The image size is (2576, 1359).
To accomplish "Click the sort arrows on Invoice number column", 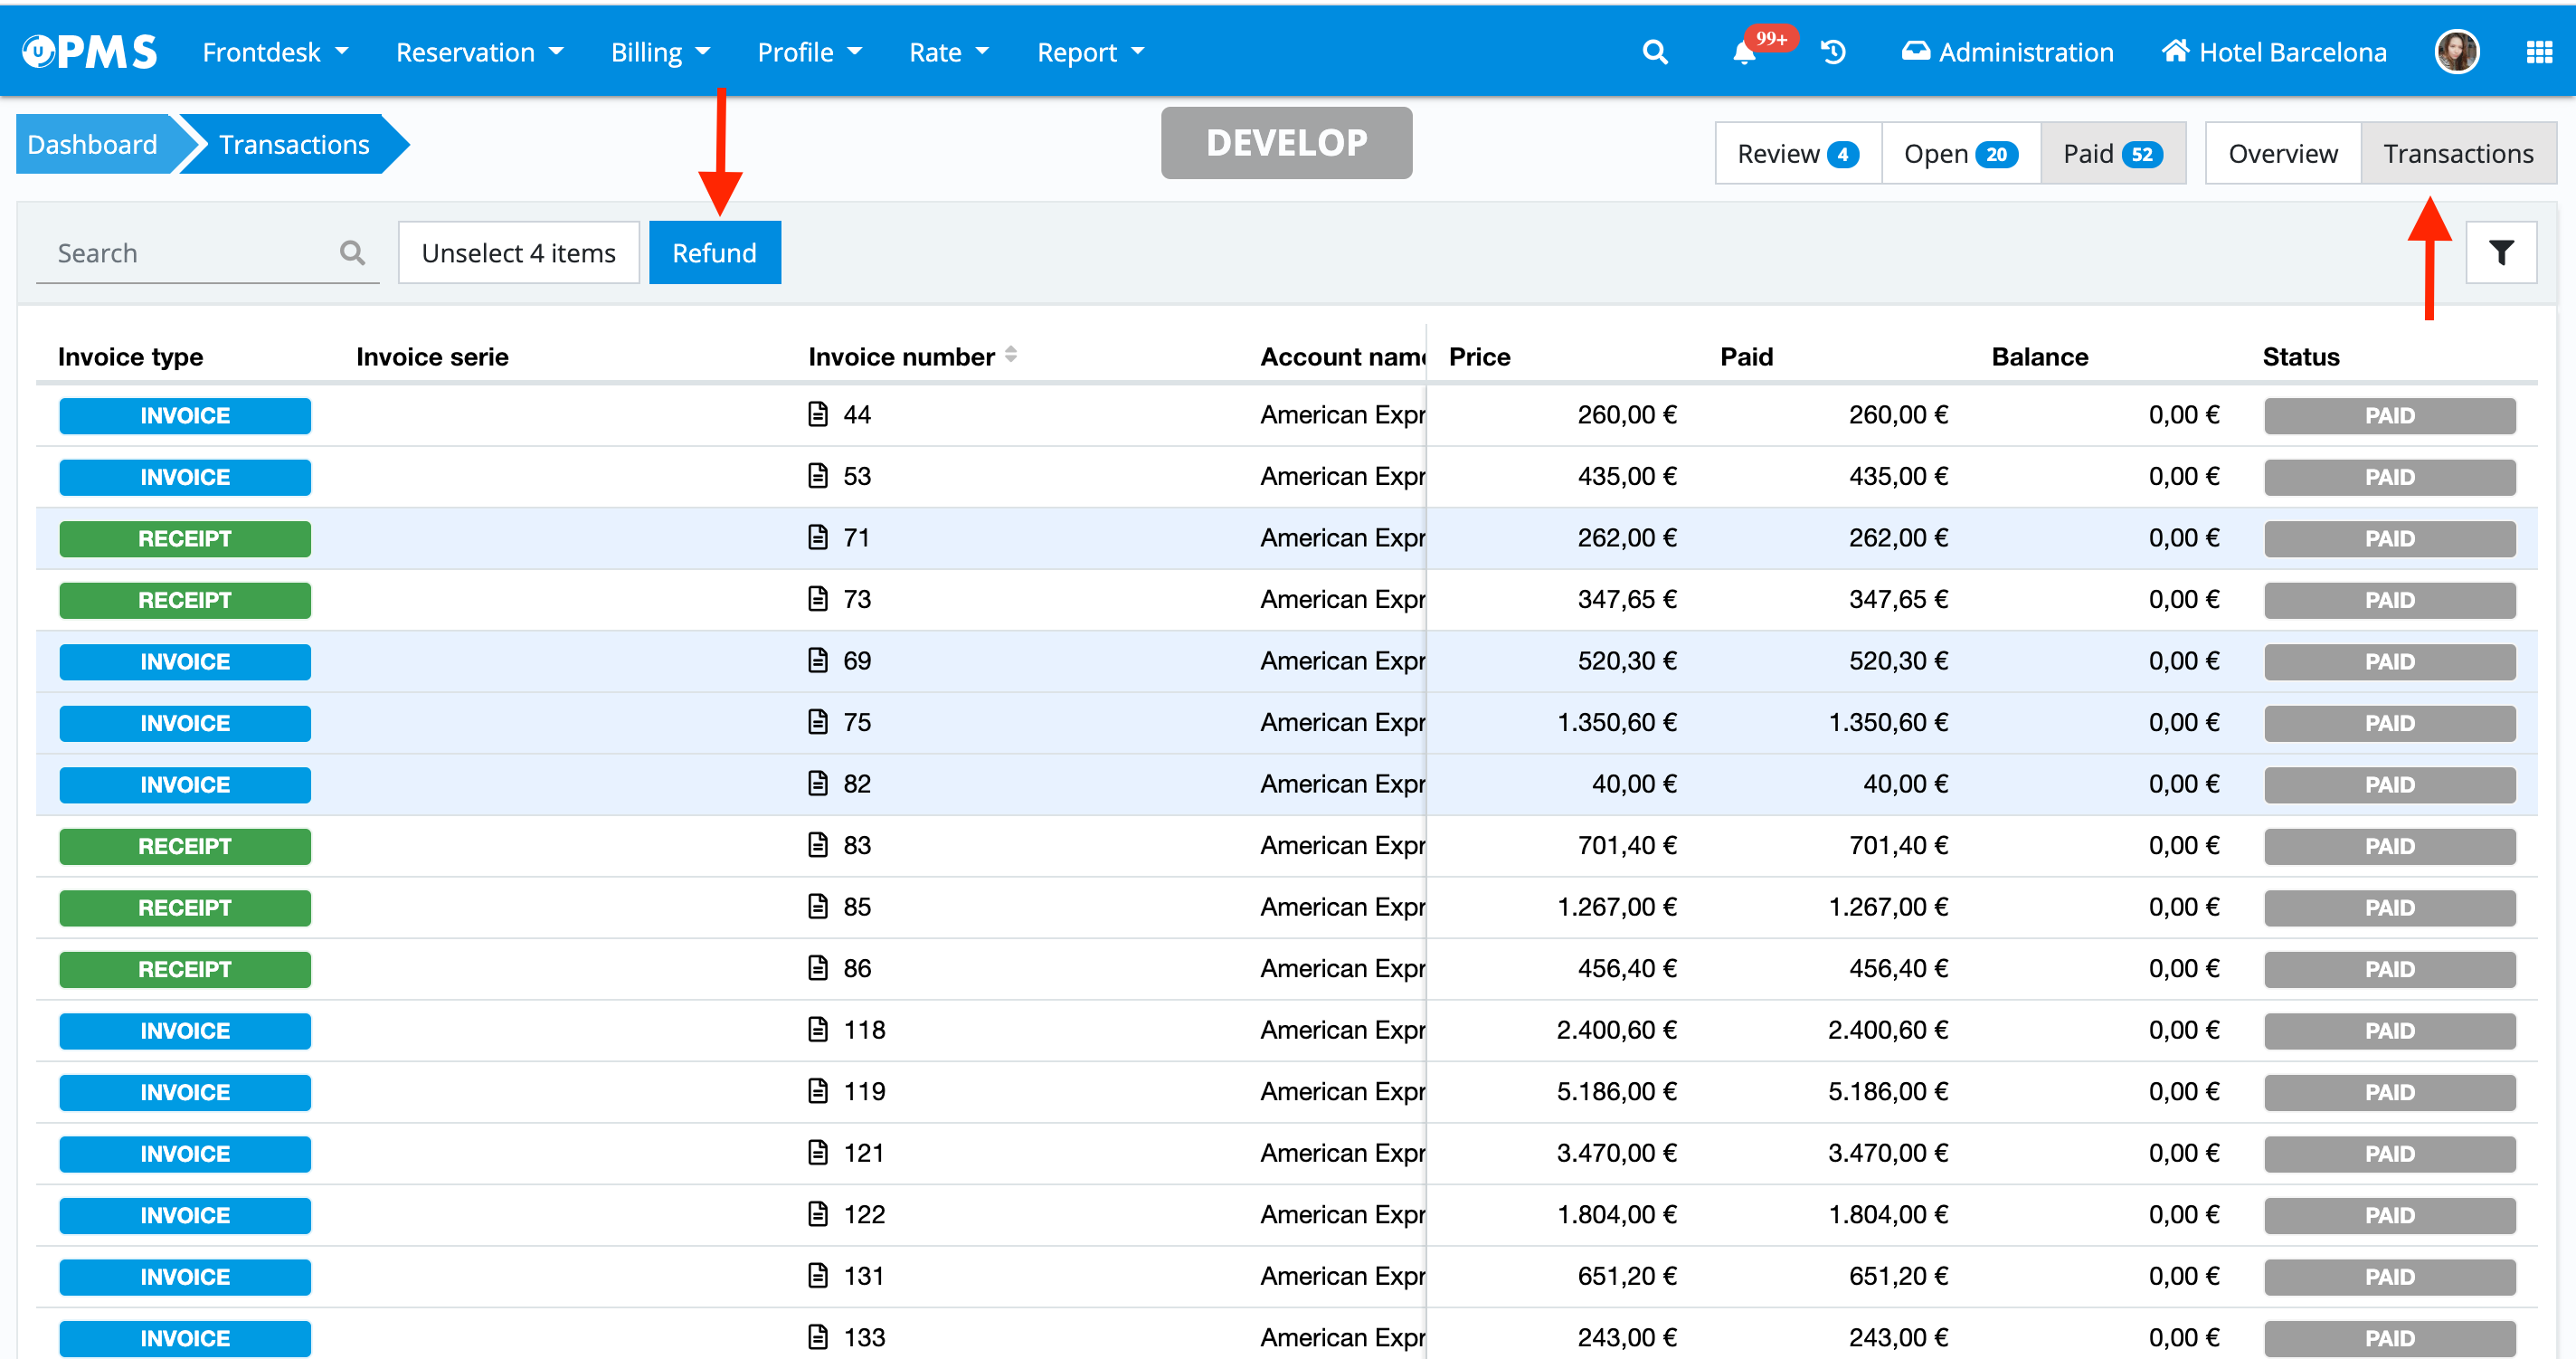I will pos(1011,355).
